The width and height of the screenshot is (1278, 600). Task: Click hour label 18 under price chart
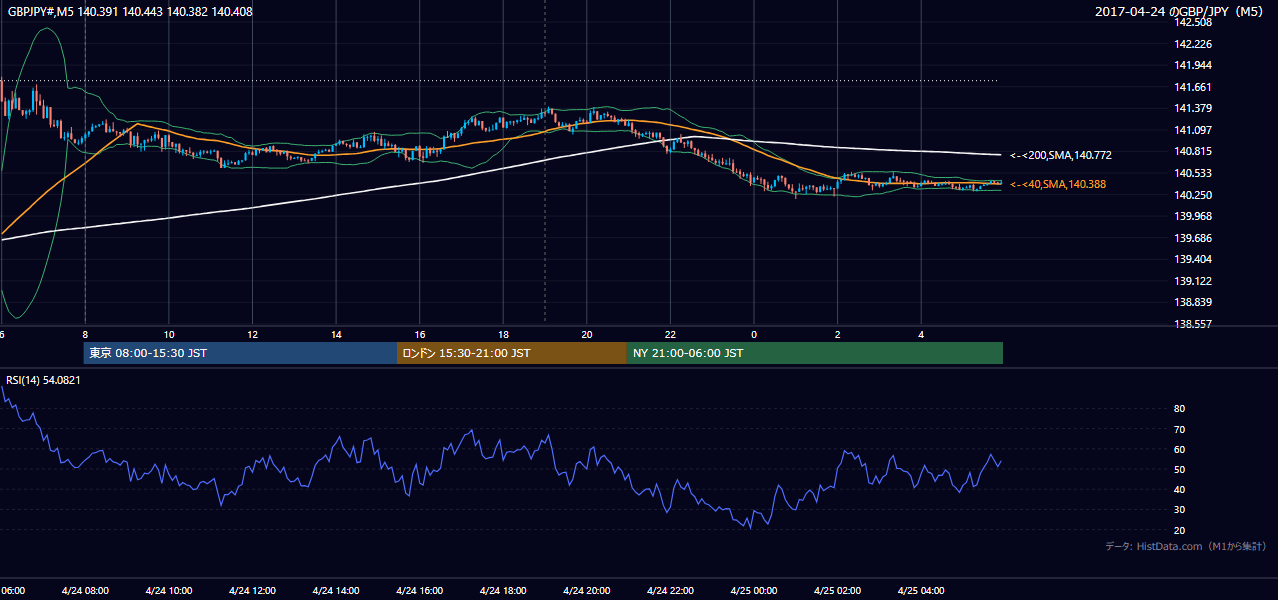tap(504, 335)
